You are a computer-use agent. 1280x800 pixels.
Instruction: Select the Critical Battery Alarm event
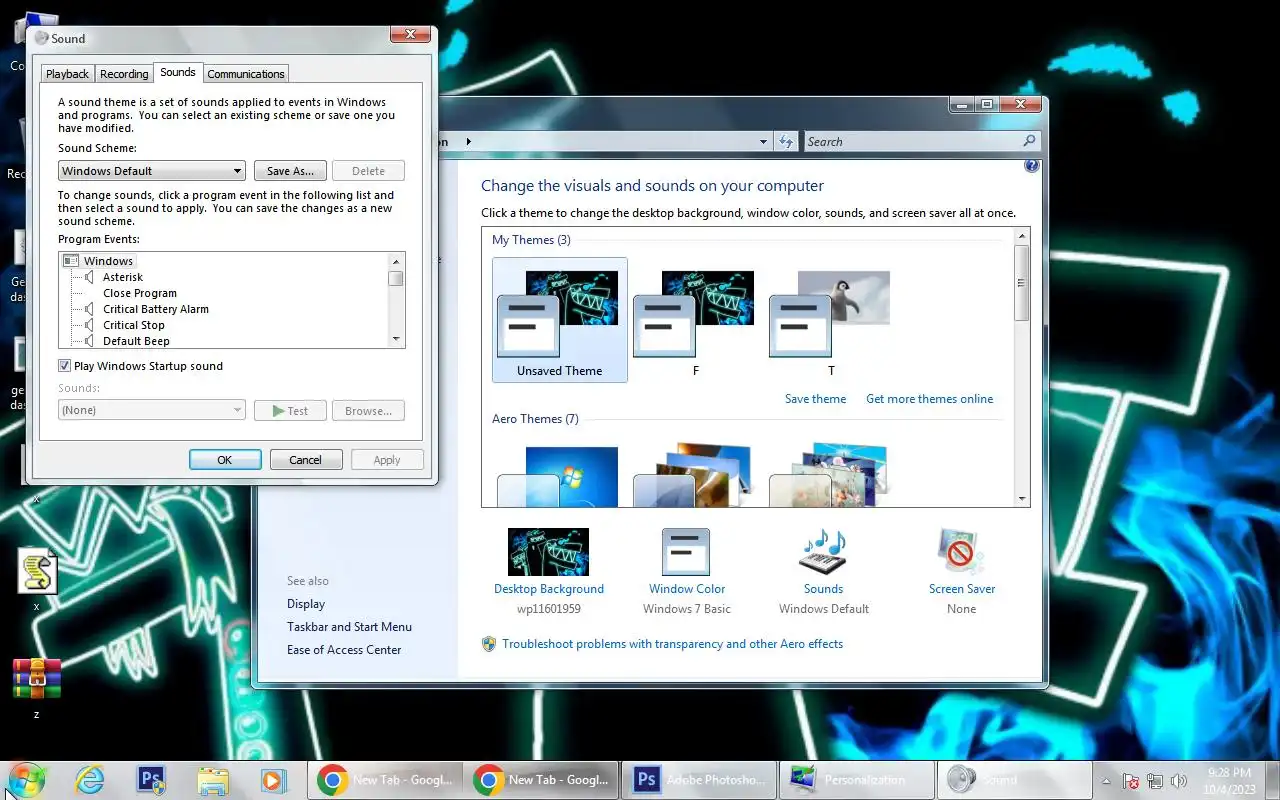(156, 309)
